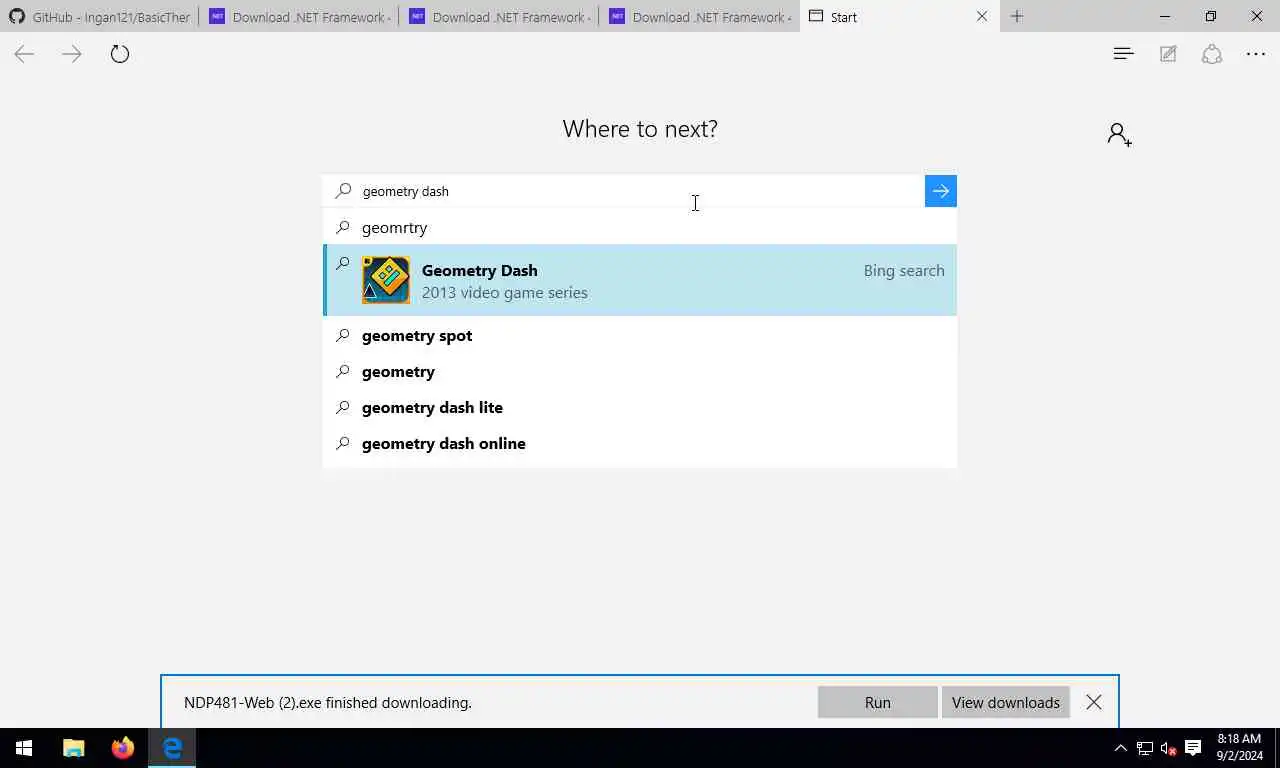Click the taskbar clock showing 8:18 AM
This screenshot has height=768, width=1280.
(1240, 748)
